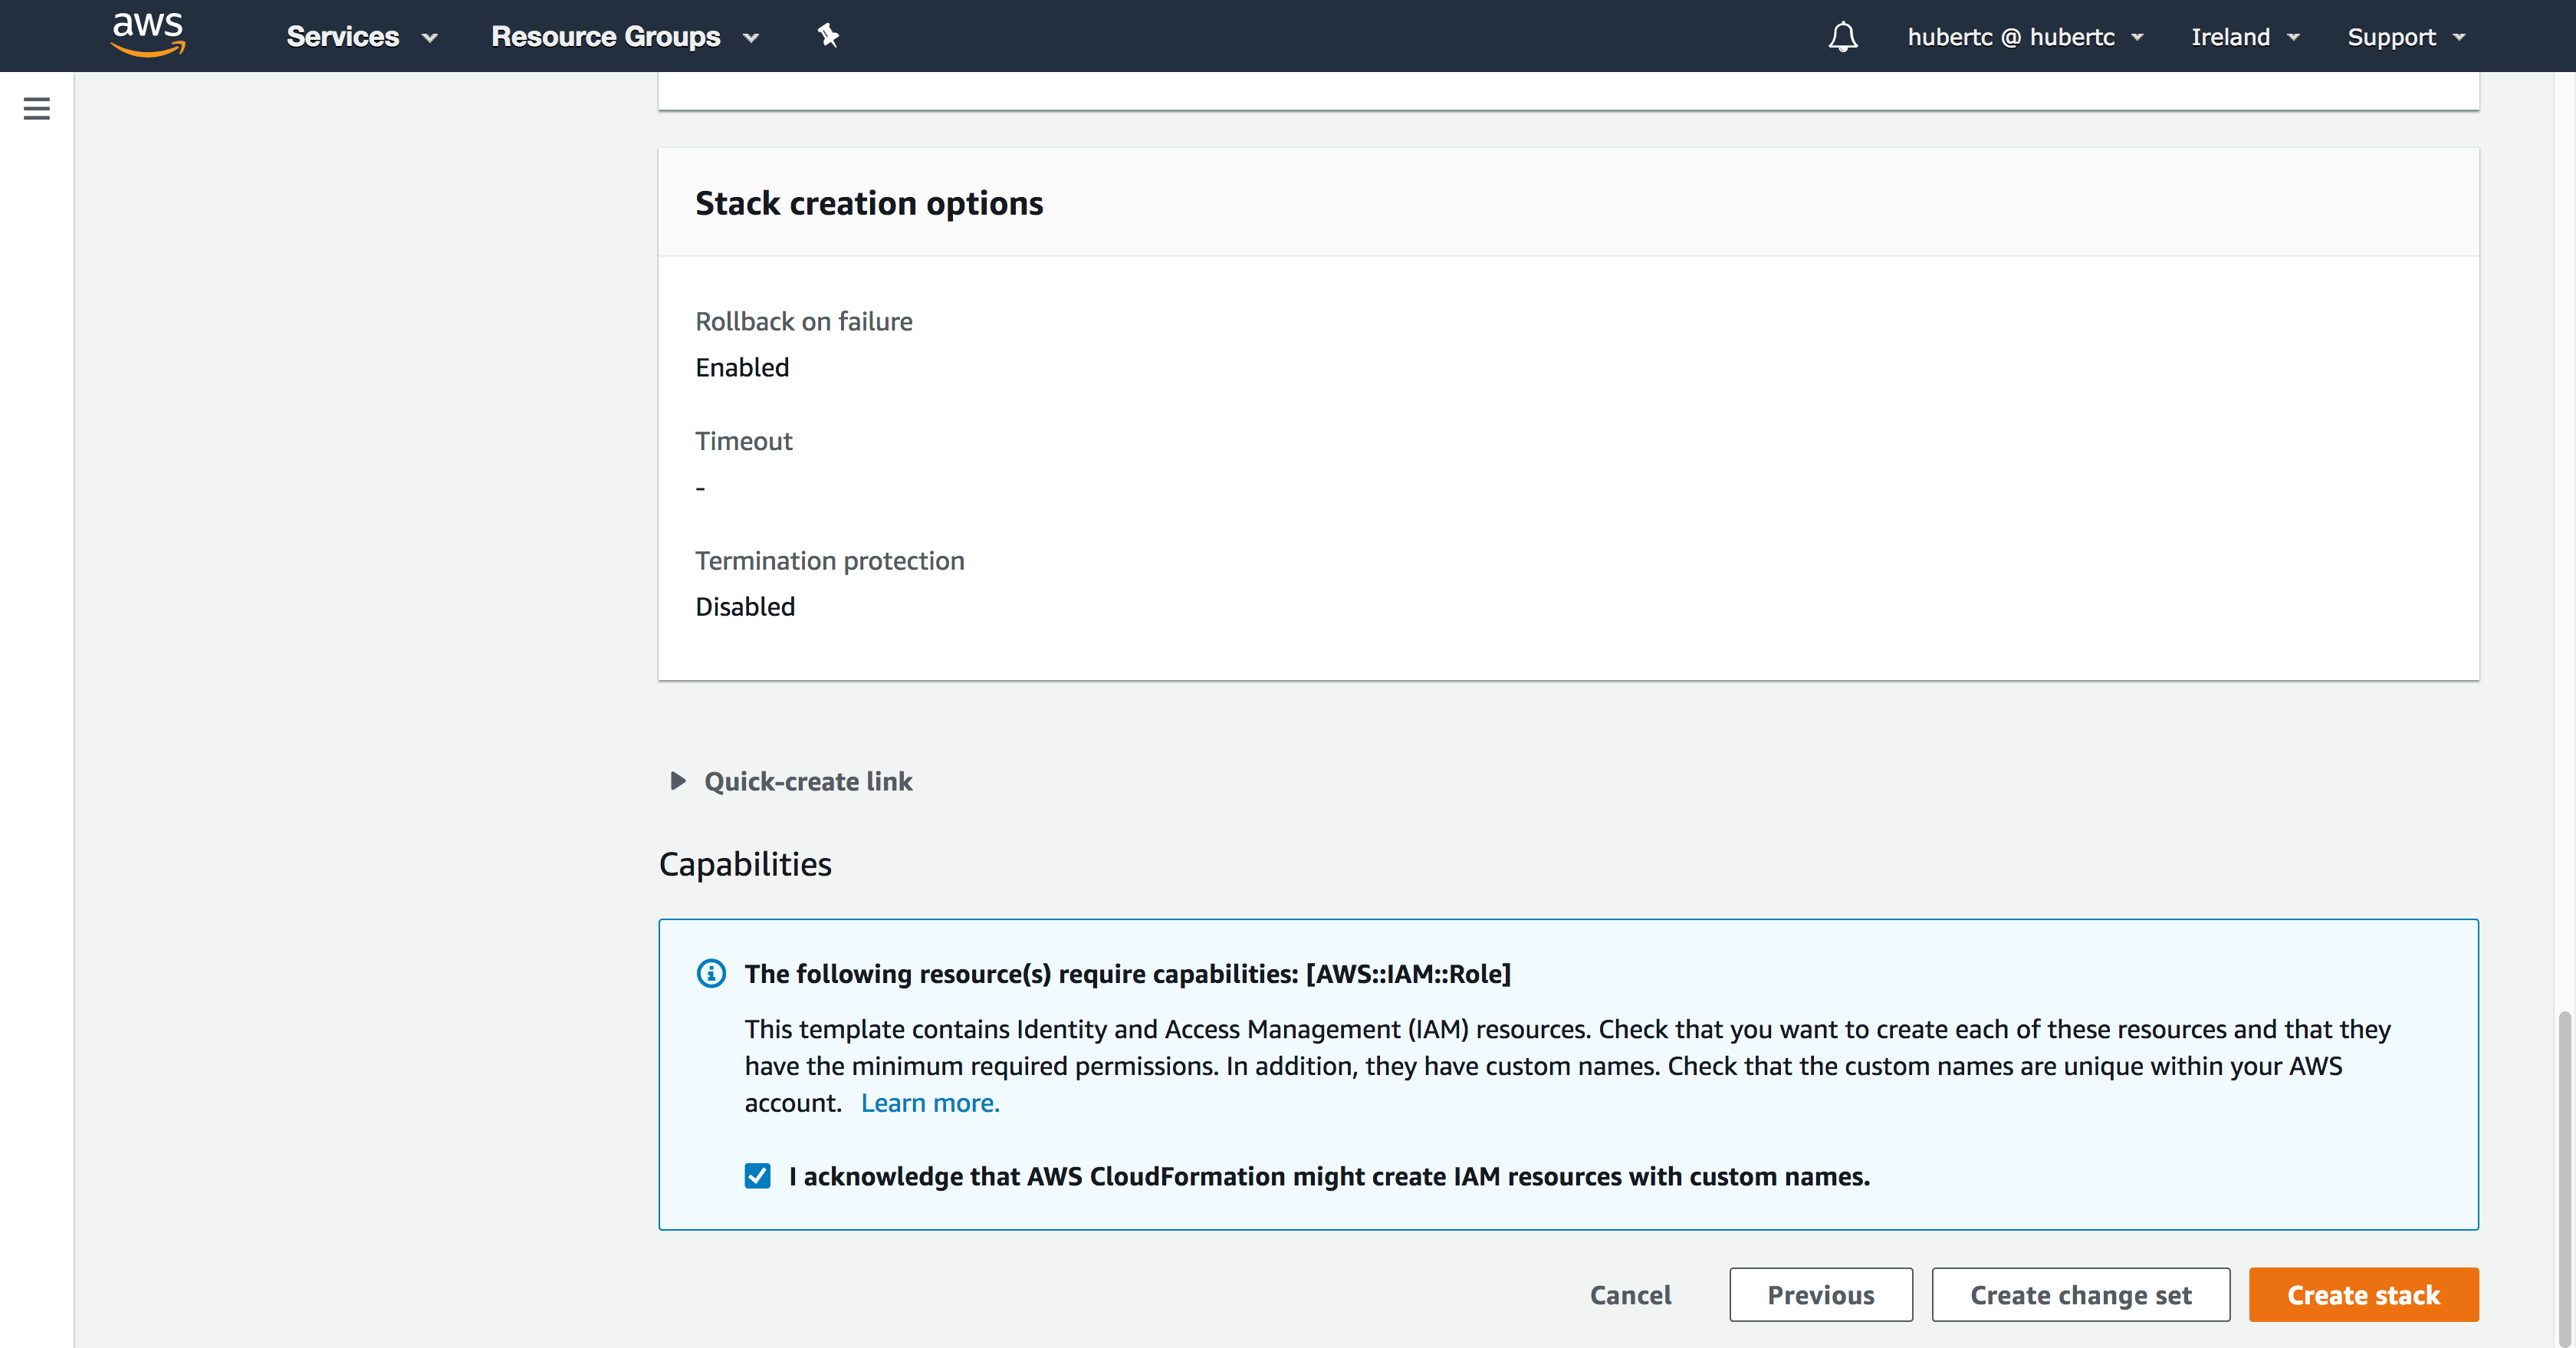
Task: Click the Capabilities heading
Action: [x=745, y=864]
